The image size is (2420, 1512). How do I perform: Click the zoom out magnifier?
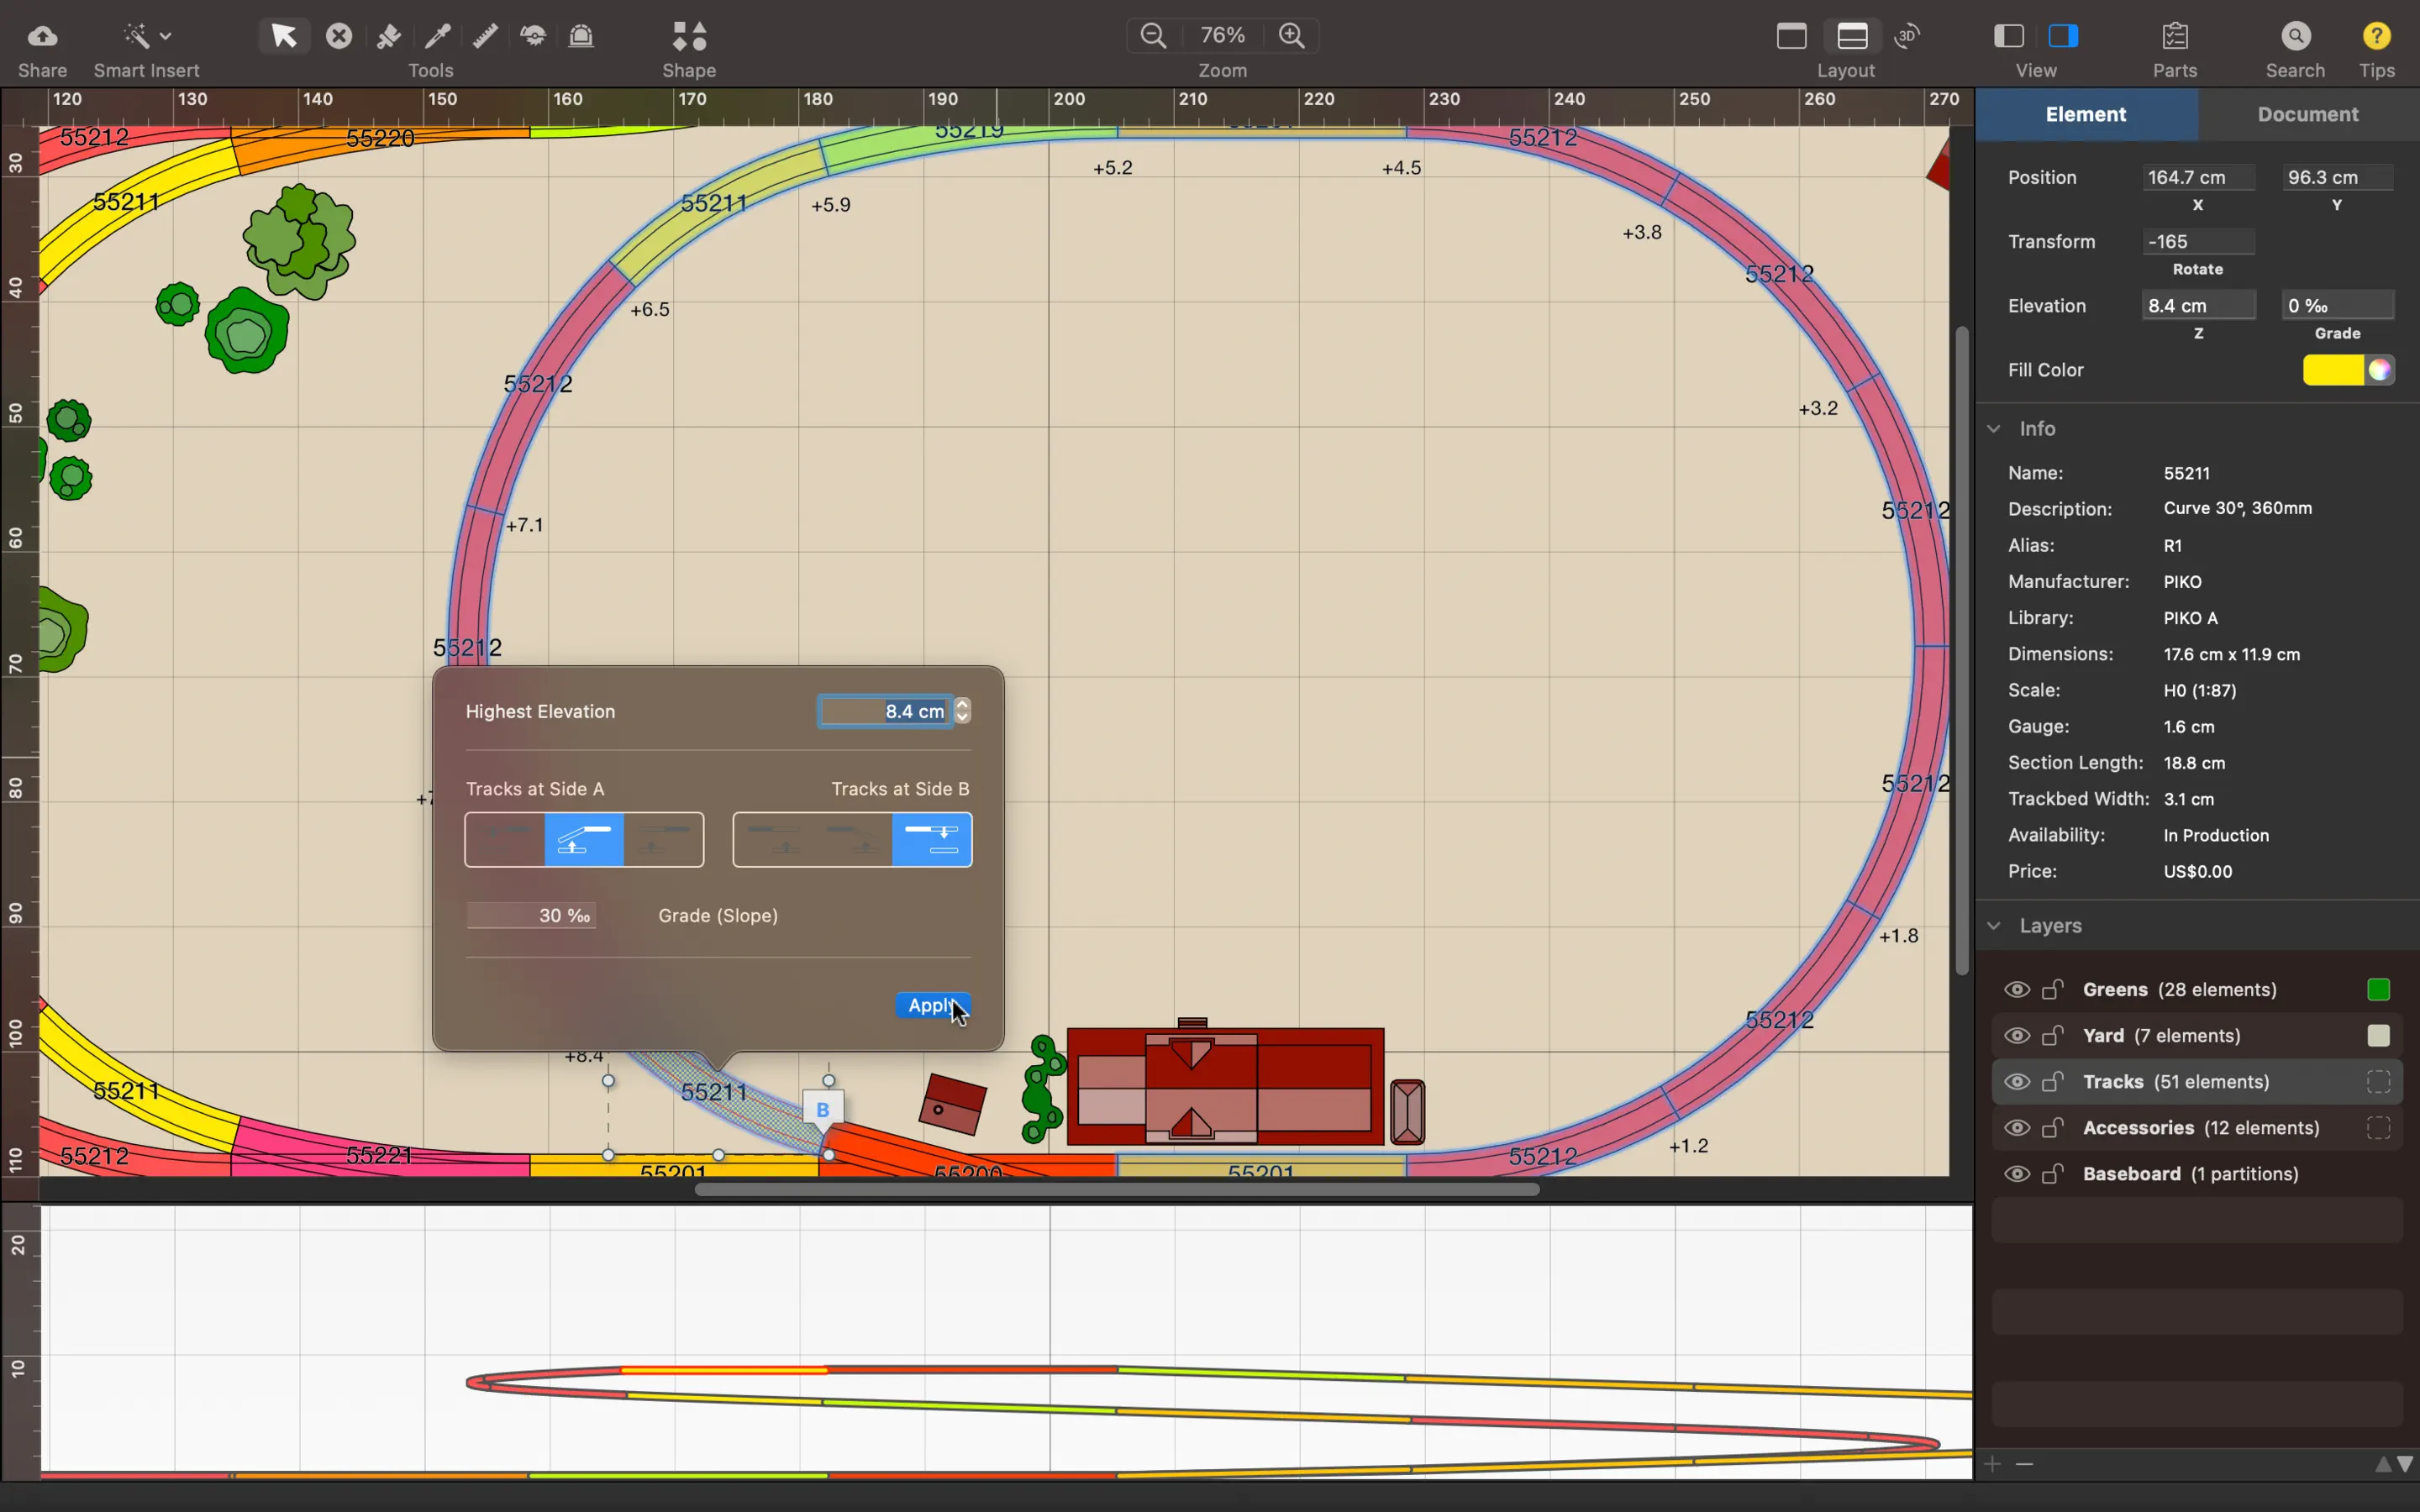click(1153, 36)
